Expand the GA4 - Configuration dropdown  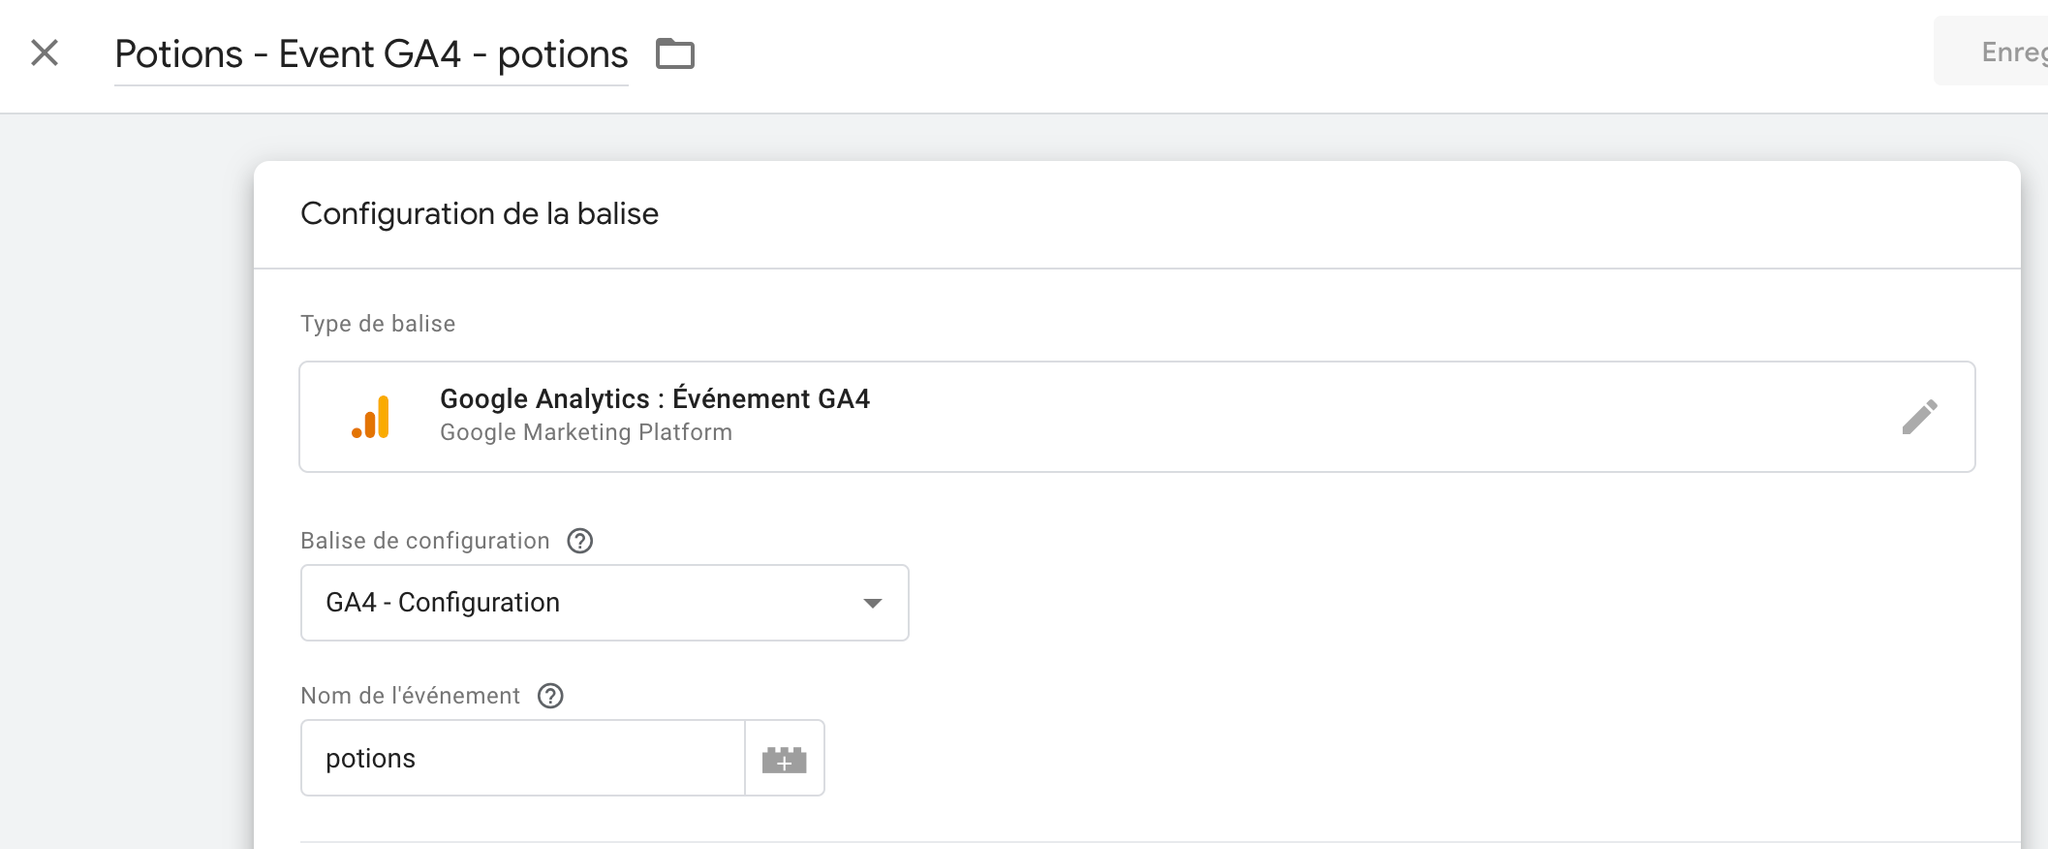[x=605, y=603]
